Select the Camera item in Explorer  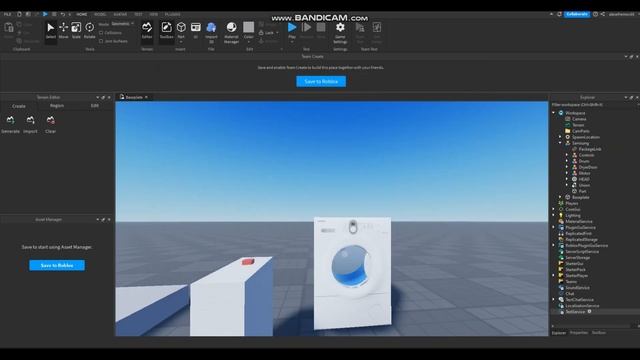[579, 119]
